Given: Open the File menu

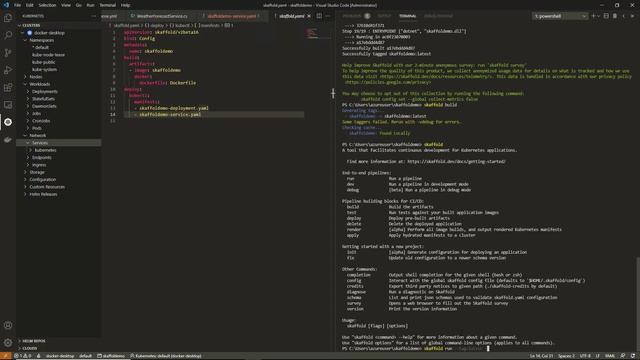Looking at the screenshot, I should (17, 5).
